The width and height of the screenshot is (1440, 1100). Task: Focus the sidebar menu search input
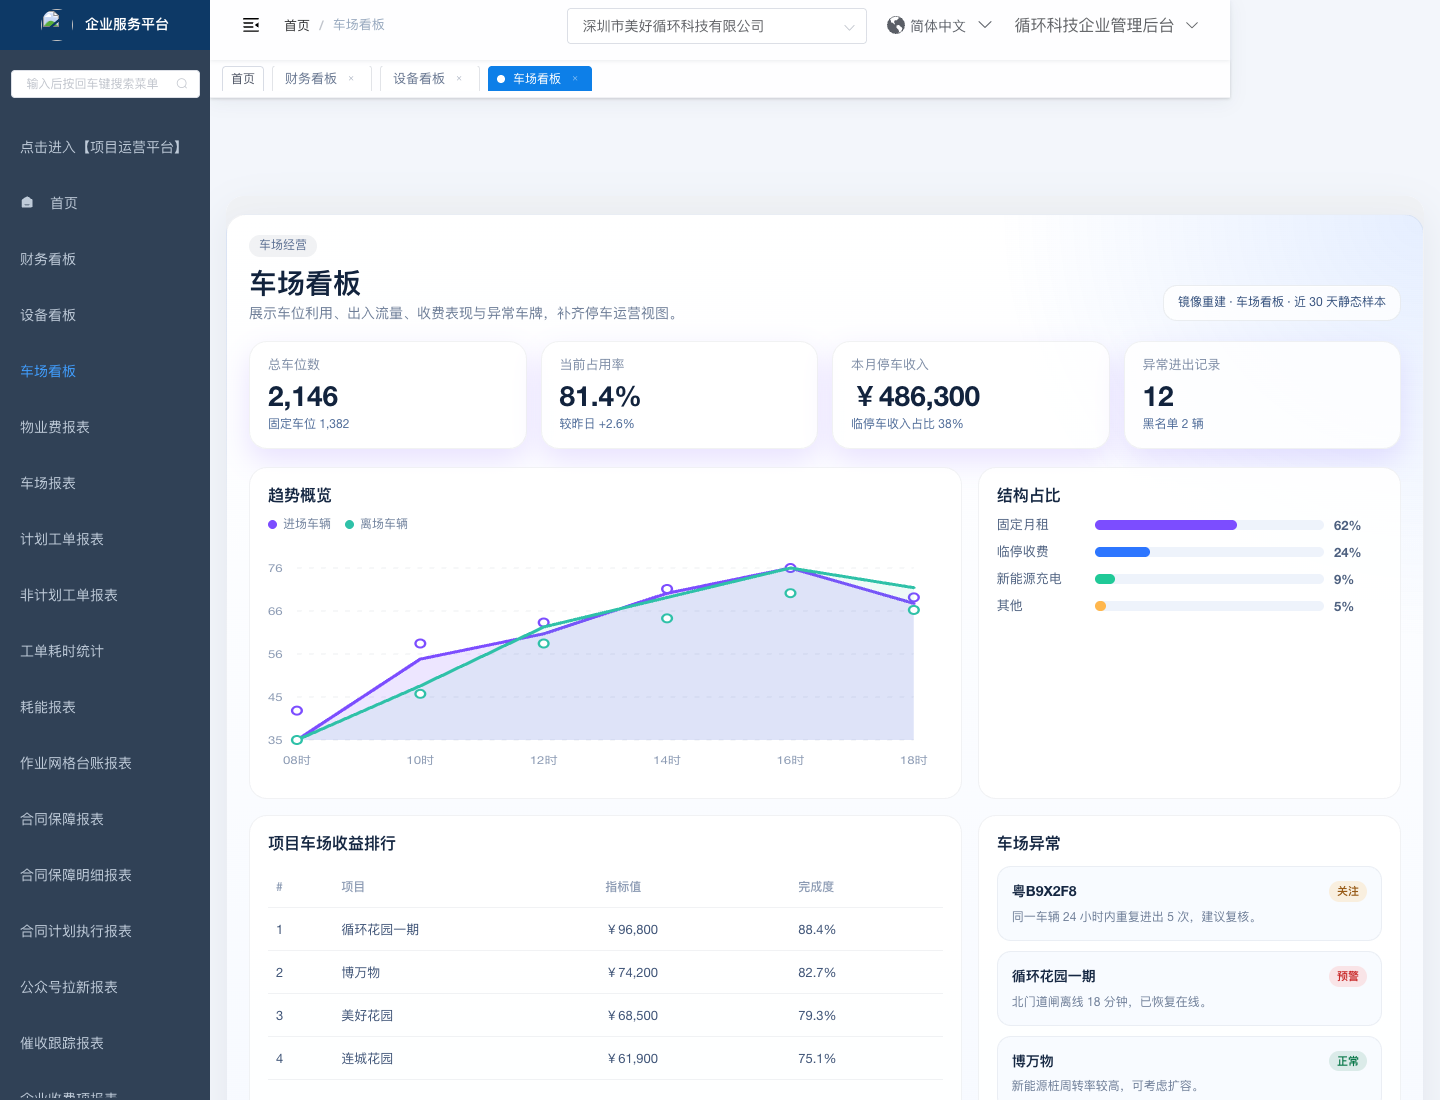point(95,84)
